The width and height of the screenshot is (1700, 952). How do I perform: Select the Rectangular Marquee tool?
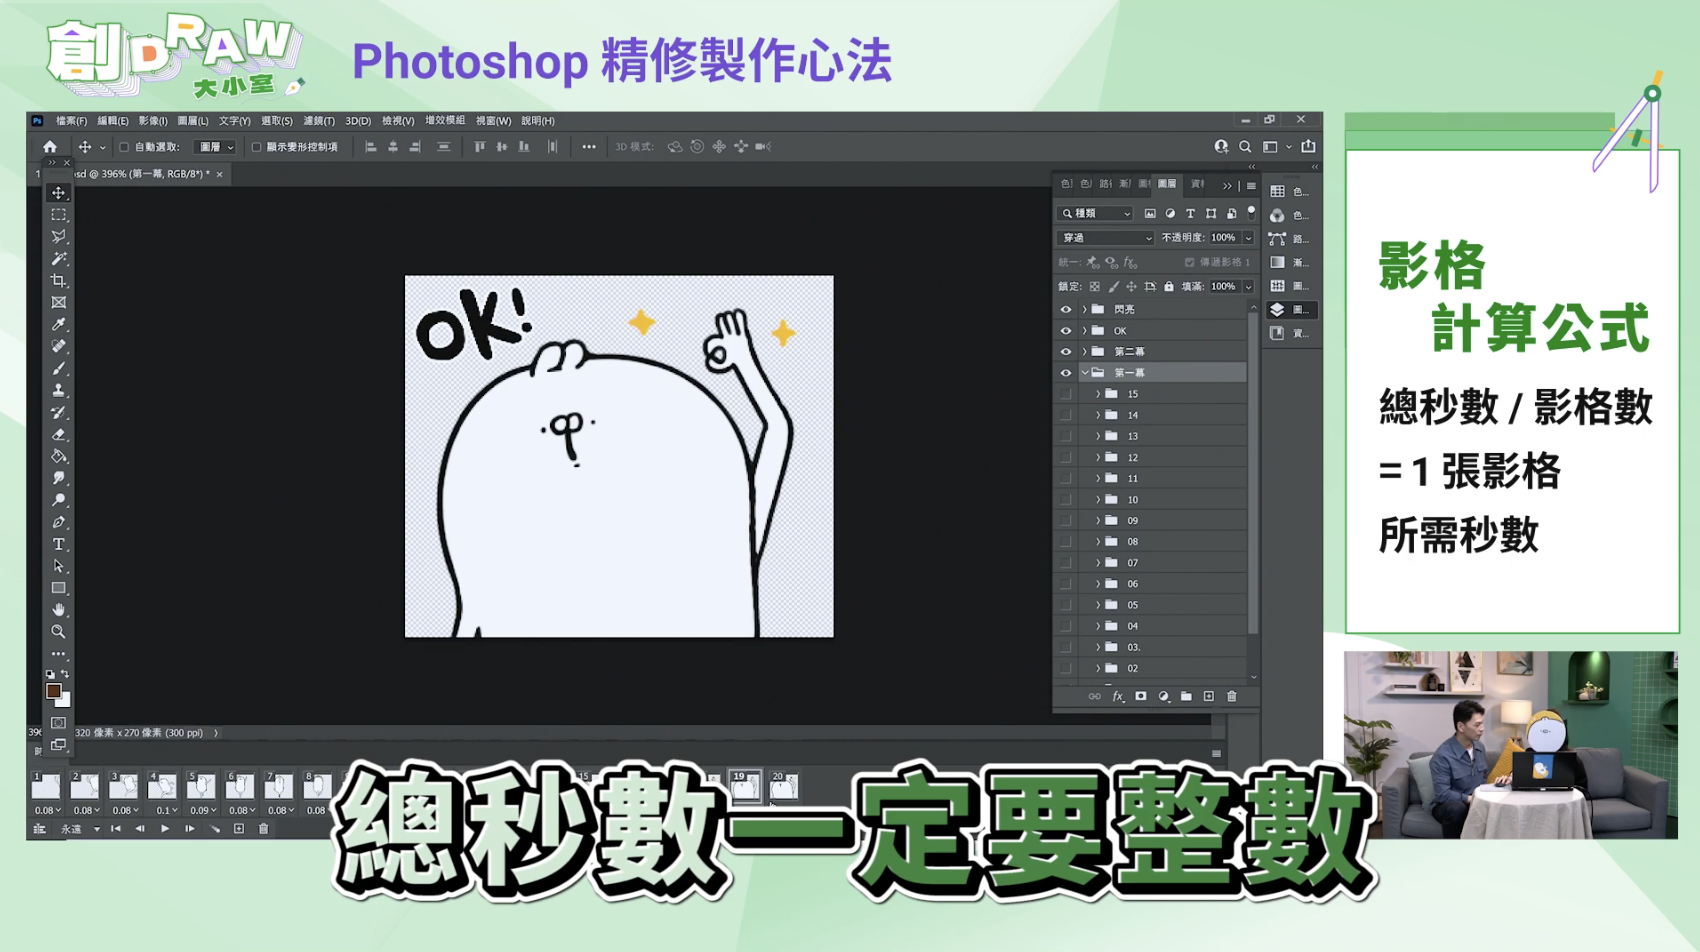(59, 215)
